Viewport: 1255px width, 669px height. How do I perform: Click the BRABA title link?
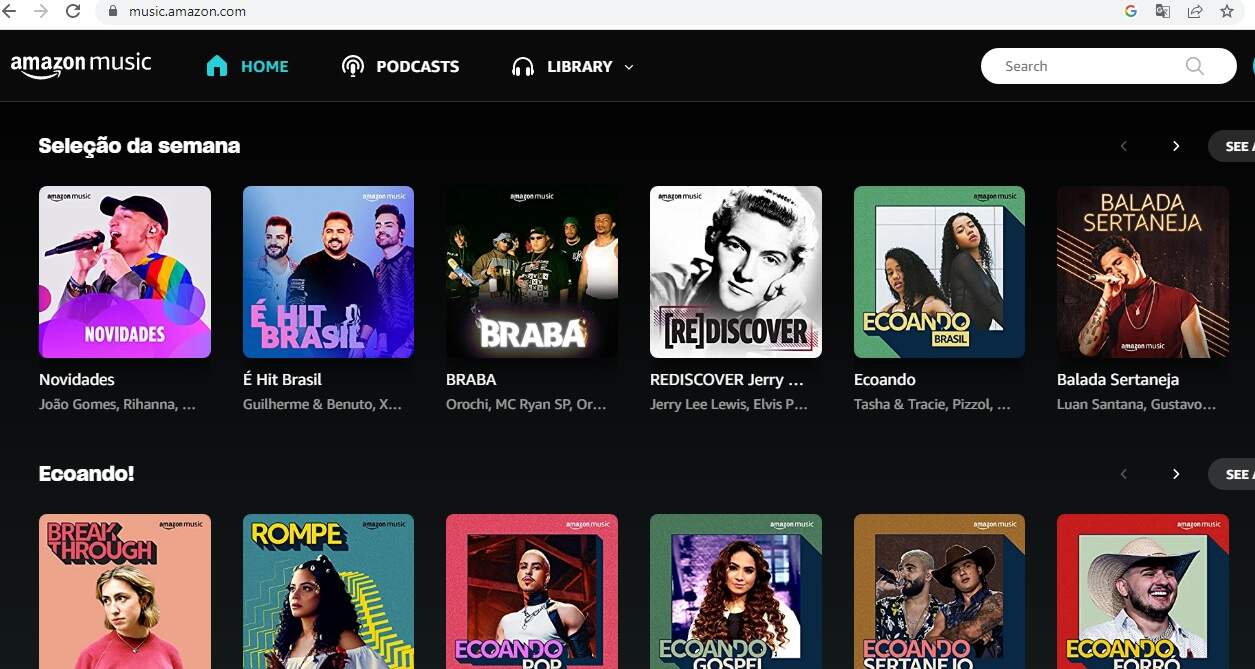pos(471,380)
